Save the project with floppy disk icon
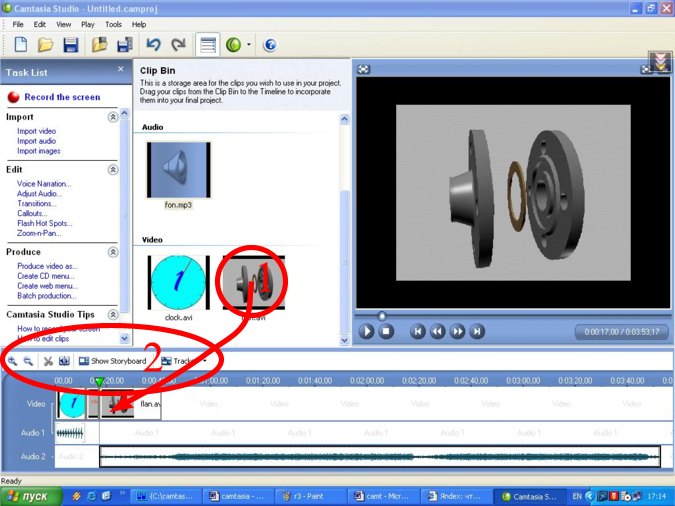The height and width of the screenshot is (506, 675). coord(71,45)
